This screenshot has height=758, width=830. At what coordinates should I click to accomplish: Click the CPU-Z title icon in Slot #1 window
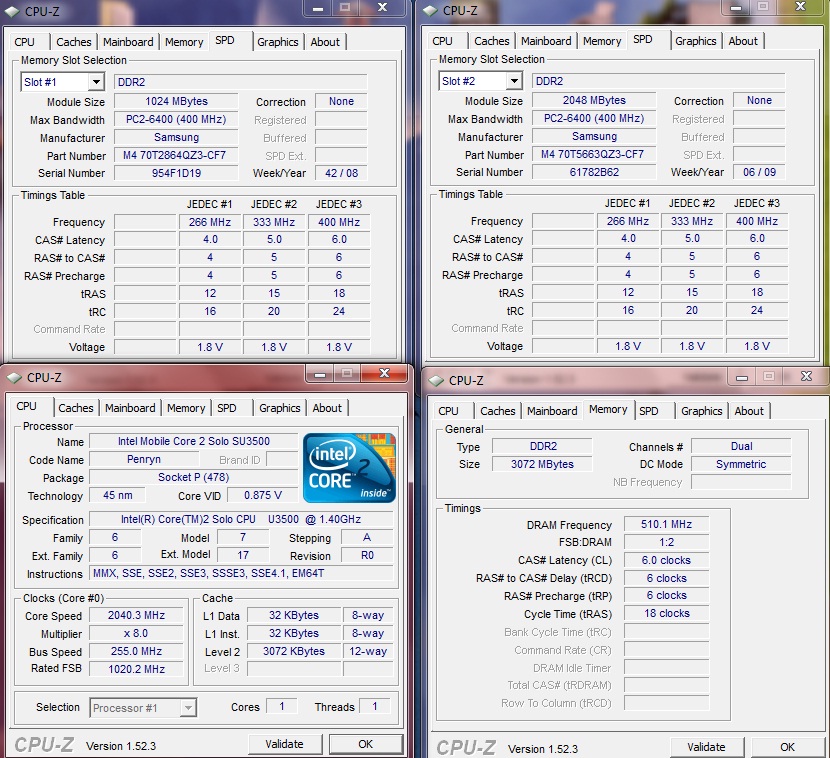pyautogui.click(x=13, y=11)
